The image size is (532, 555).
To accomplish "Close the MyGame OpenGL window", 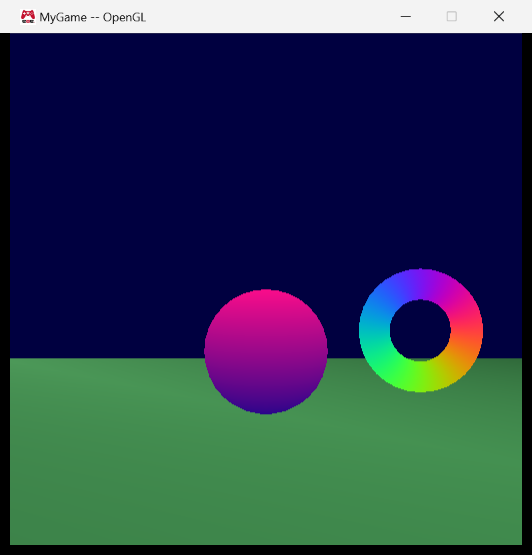I will (499, 16).
